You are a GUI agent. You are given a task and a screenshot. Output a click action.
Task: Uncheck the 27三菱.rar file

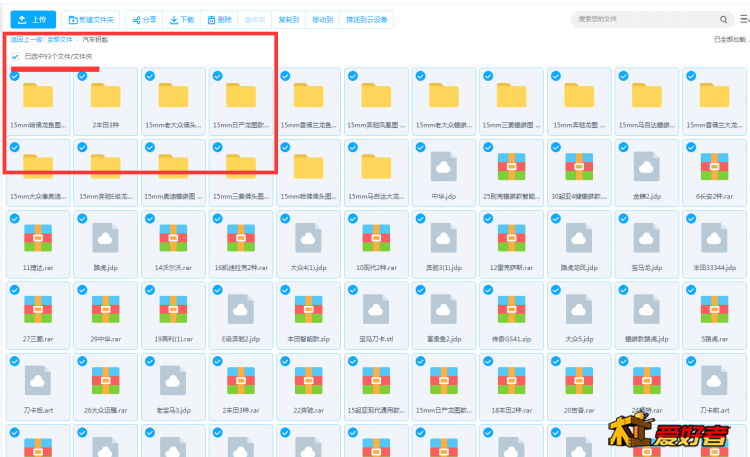[x=15, y=290]
